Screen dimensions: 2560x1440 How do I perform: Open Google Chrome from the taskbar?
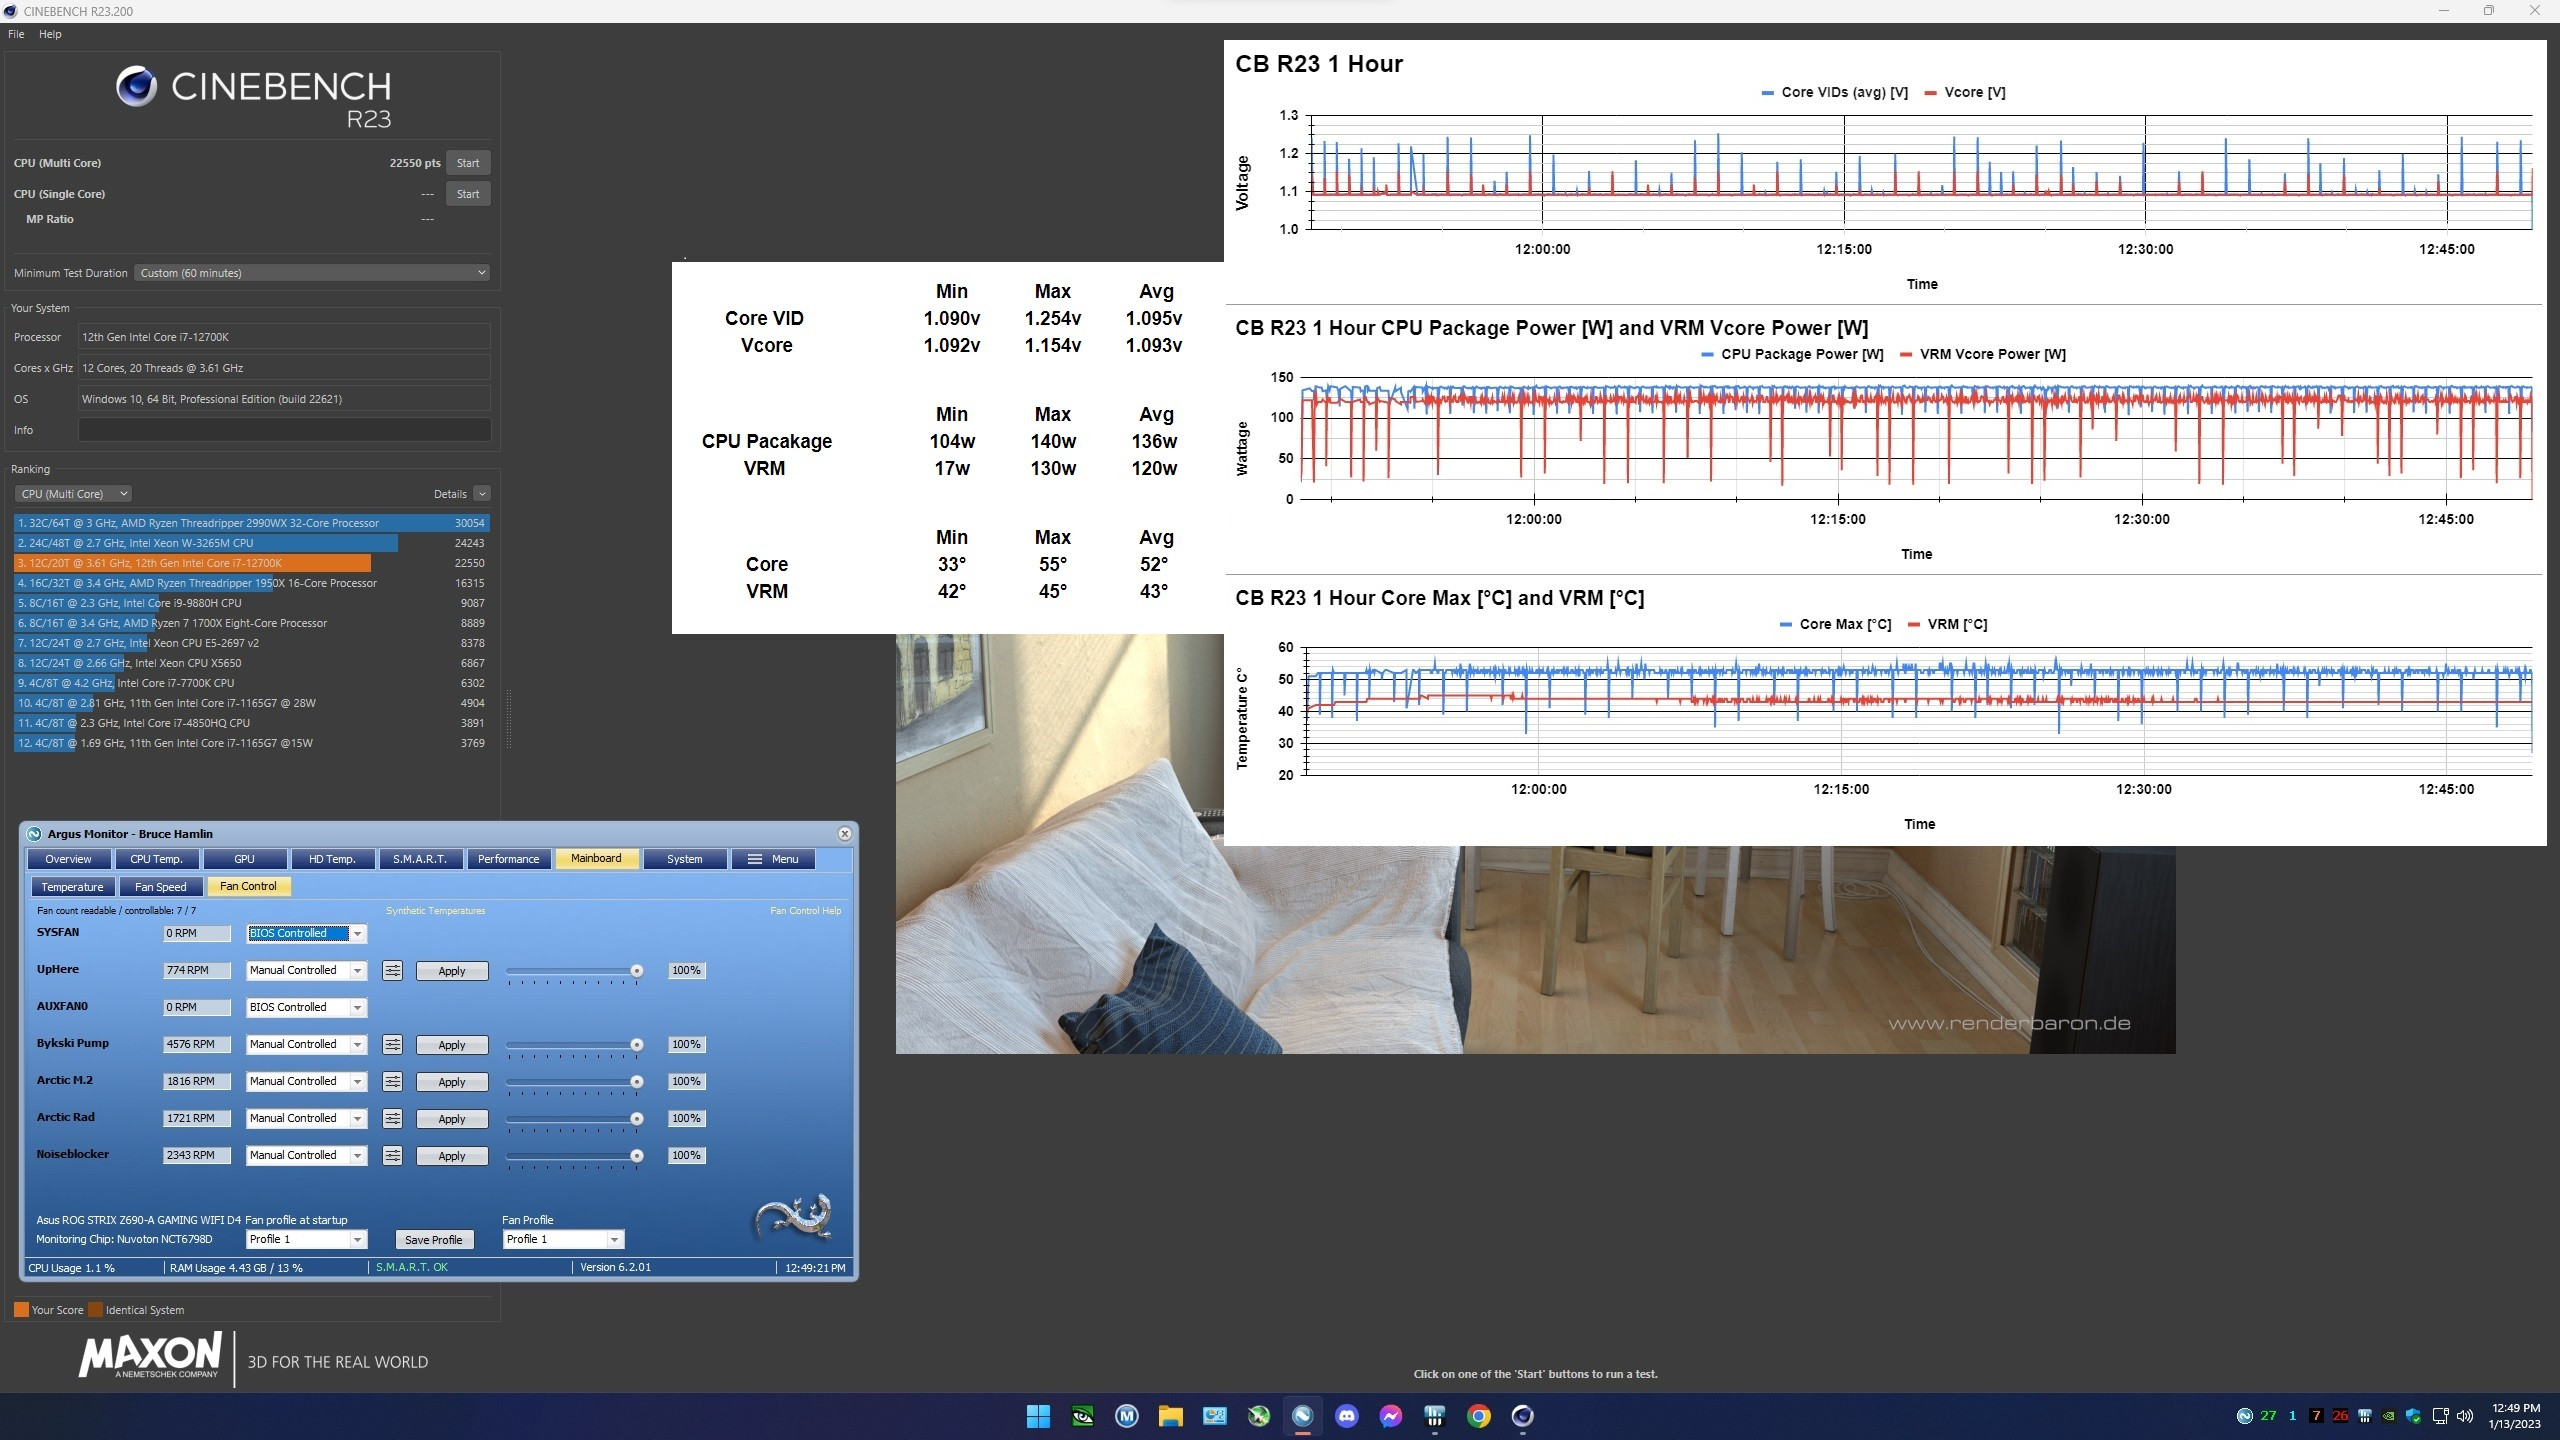1479,1416
